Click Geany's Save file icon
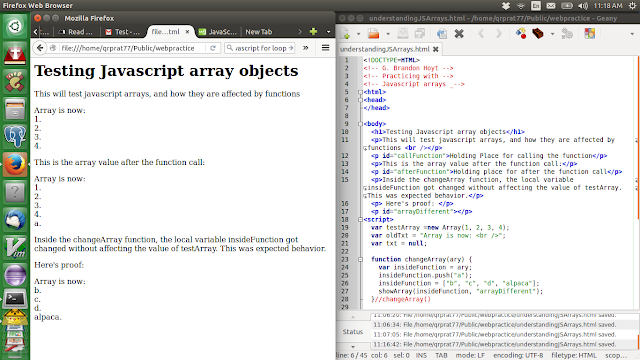 pos(402,33)
